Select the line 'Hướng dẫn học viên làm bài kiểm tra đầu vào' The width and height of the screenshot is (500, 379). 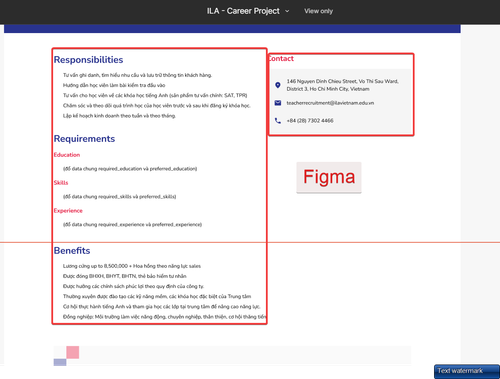114,85
